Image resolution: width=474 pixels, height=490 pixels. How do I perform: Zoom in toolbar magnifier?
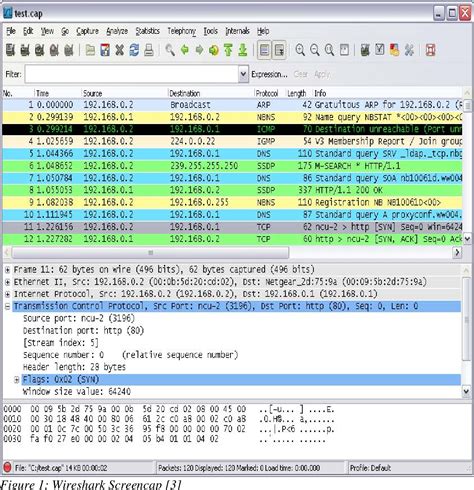point(300,50)
